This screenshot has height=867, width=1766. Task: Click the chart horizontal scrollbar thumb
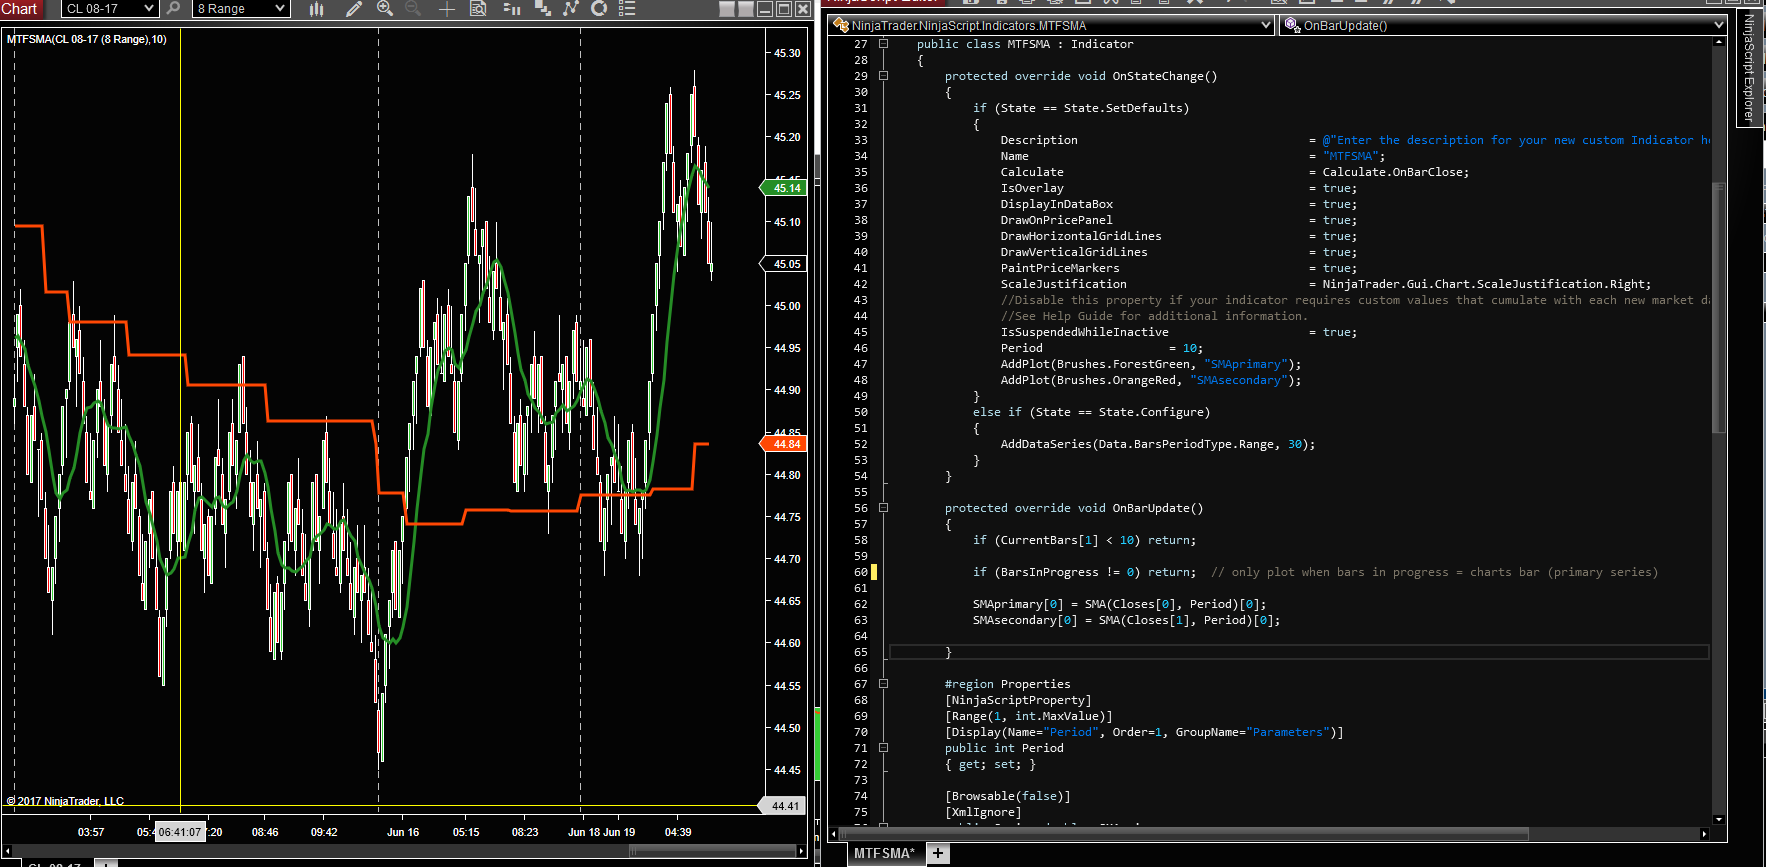pos(712,851)
